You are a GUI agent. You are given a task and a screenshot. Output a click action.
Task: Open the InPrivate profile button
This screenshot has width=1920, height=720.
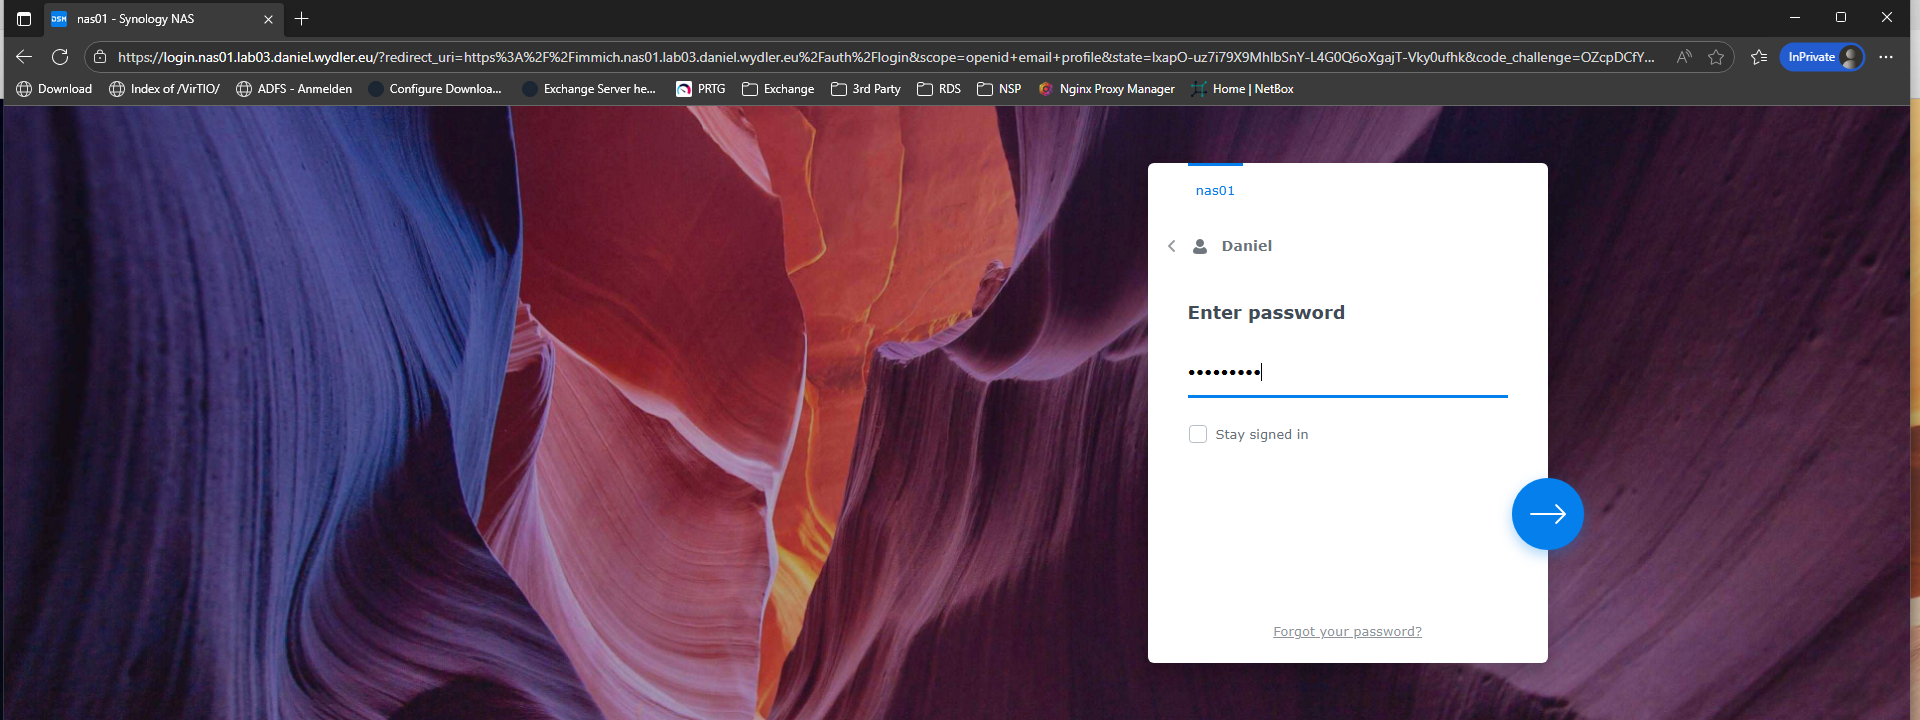(x=1823, y=57)
